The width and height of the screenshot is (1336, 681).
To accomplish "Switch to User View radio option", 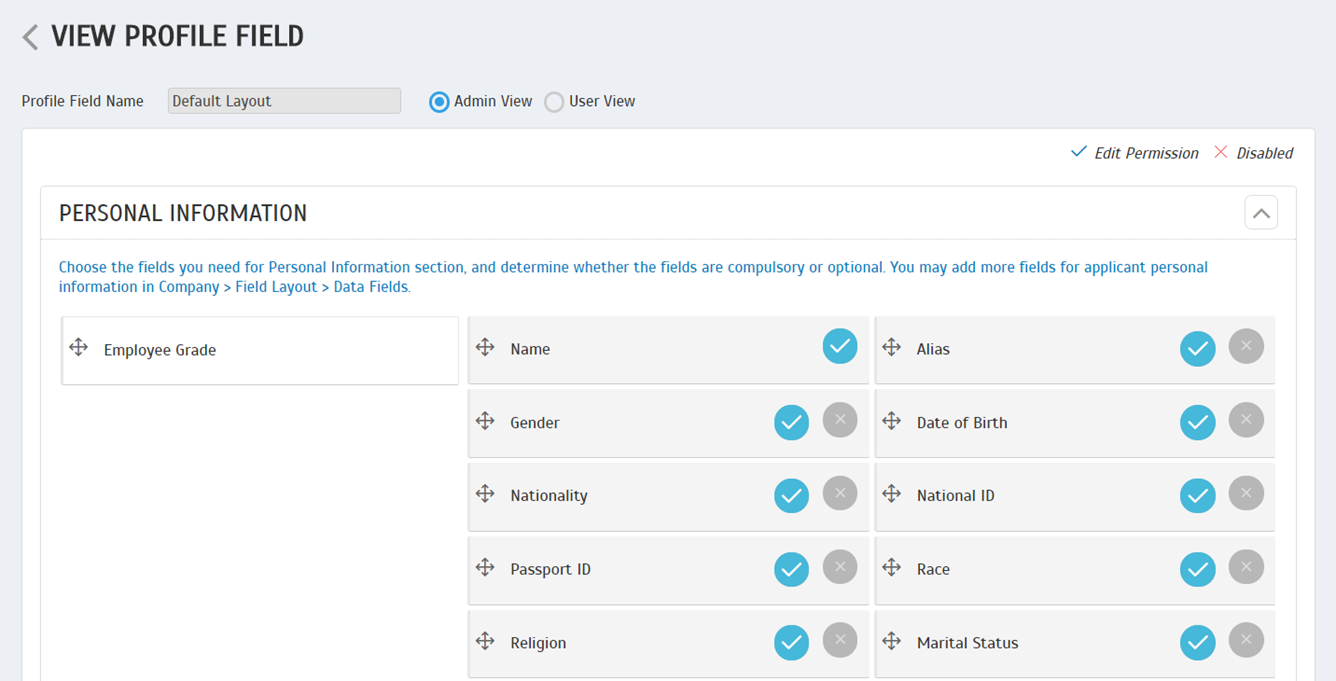I will coord(554,102).
